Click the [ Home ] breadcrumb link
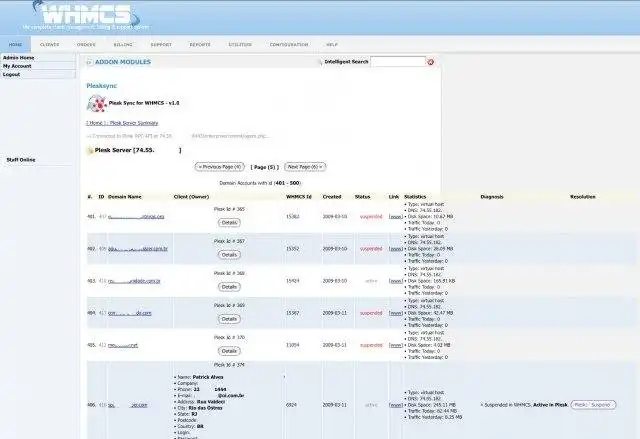640x439 pixels. [x=96, y=123]
